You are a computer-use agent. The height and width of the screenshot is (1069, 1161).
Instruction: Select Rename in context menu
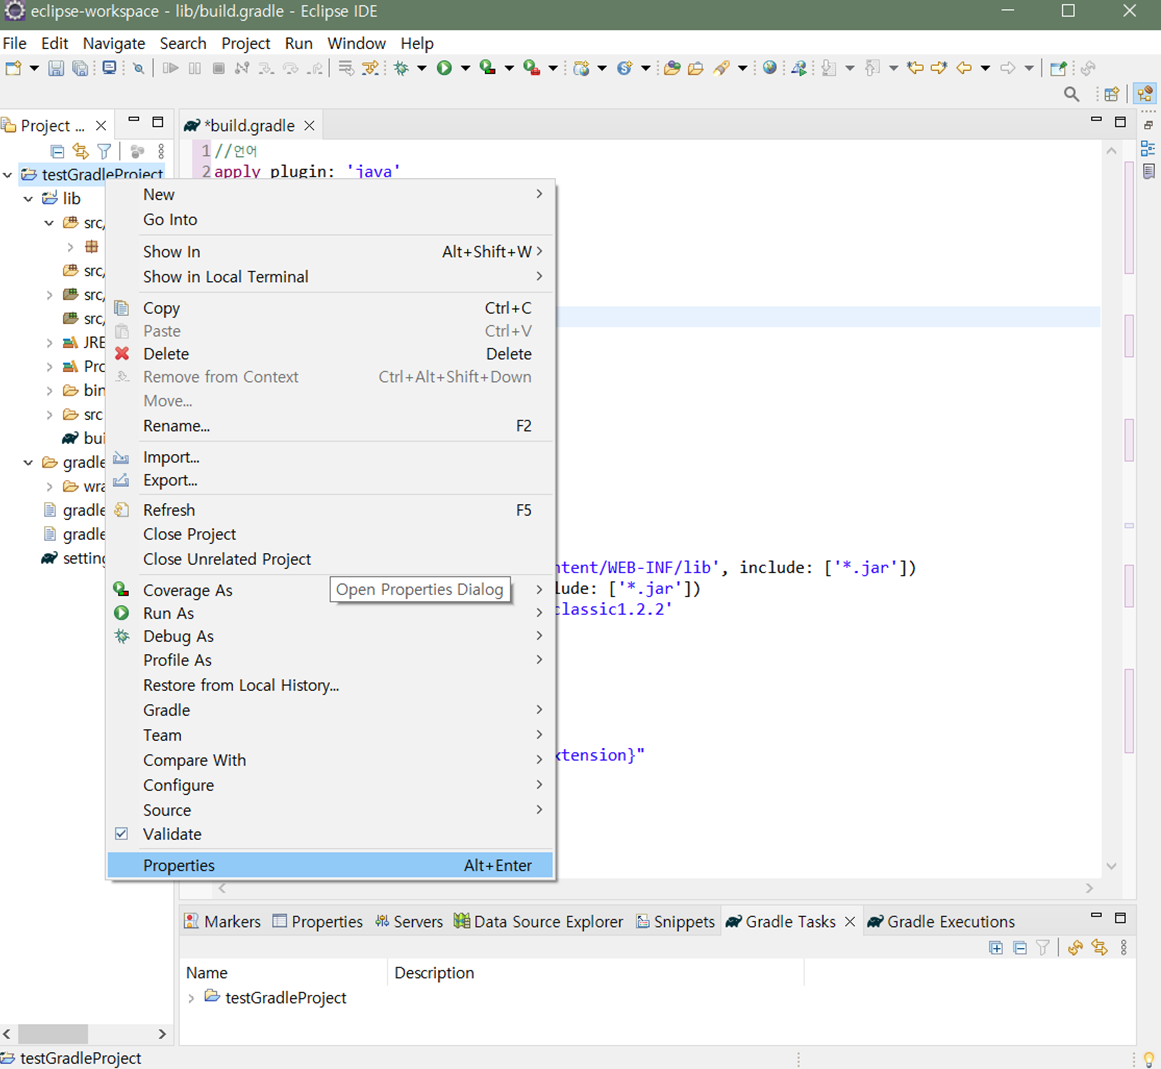pyautogui.click(x=329, y=426)
